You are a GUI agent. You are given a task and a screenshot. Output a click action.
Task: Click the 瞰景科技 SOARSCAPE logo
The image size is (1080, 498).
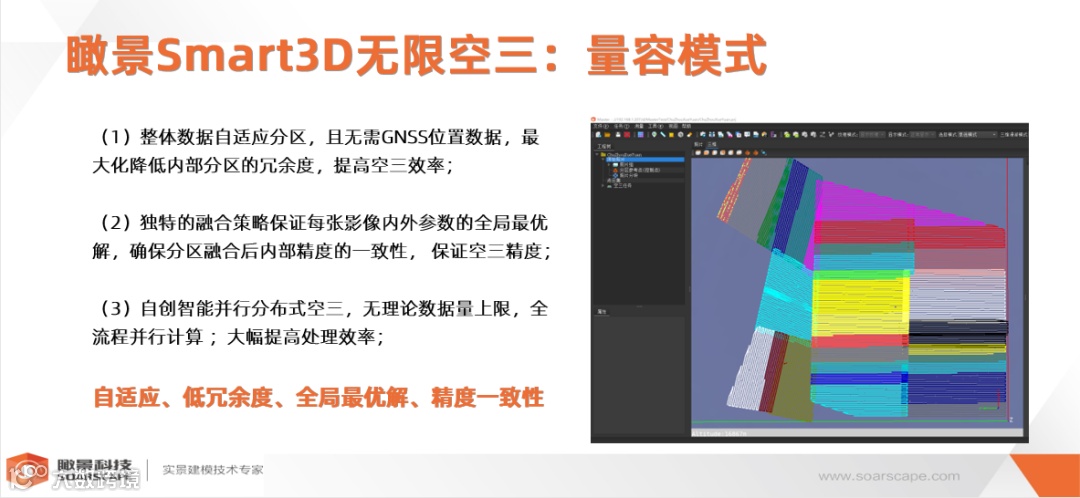pos(69,470)
